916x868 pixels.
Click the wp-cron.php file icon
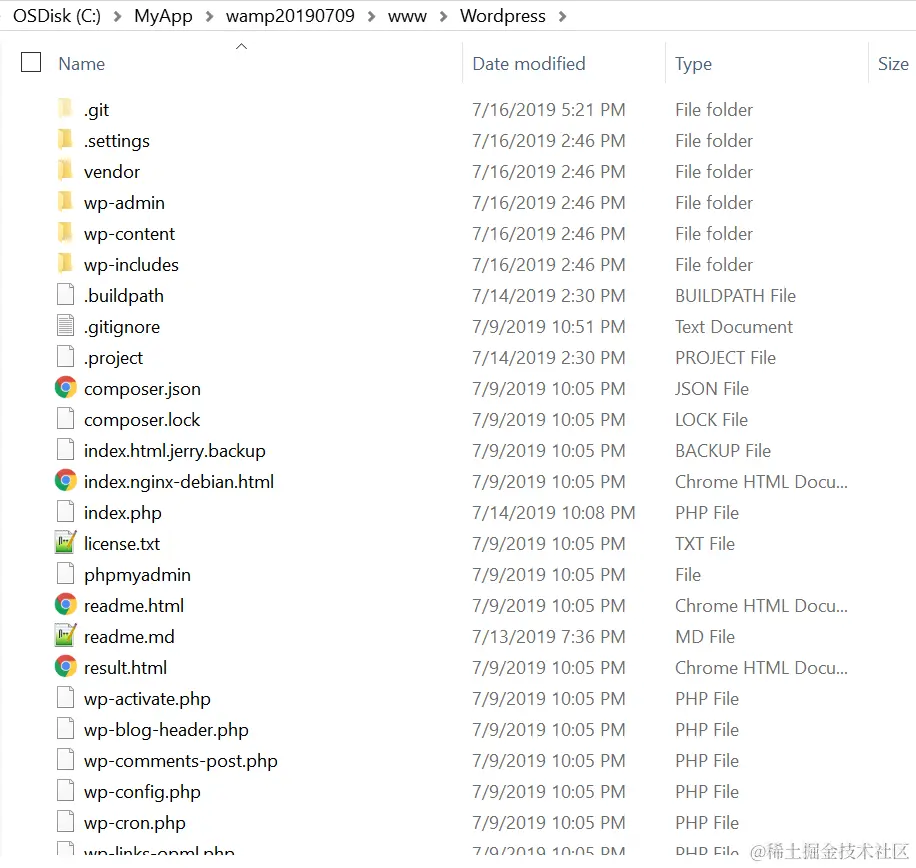pyautogui.click(x=65, y=821)
